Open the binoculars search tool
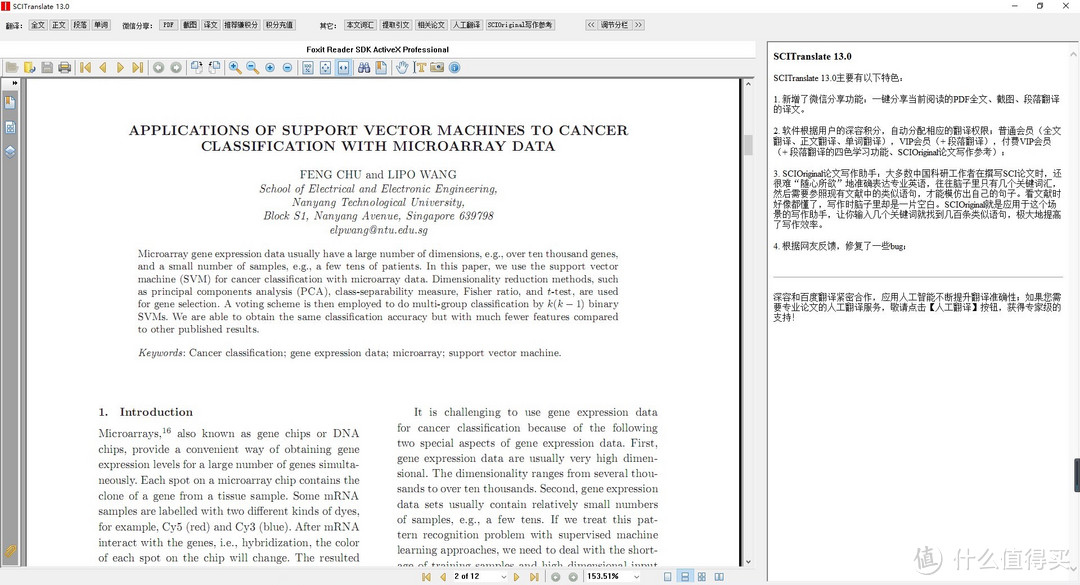This screenshot has width=1080, height=585. tap(364, 68)
